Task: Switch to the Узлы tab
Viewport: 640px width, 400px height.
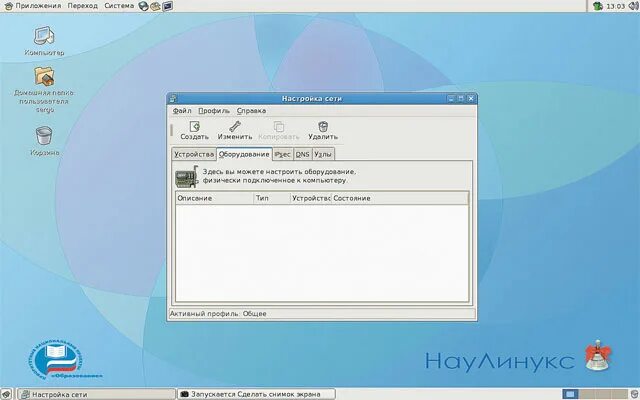Action: point(323,154)
